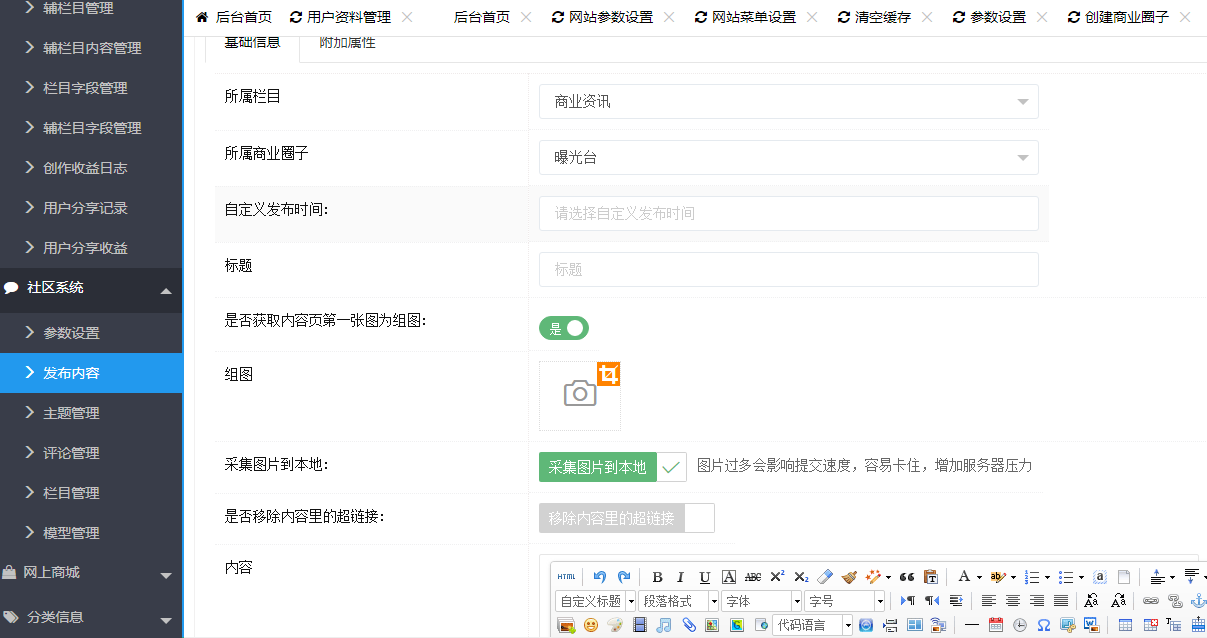Open the 段落格式 dropdown in editor
The image size is (1207, 638).
(679, 601)
